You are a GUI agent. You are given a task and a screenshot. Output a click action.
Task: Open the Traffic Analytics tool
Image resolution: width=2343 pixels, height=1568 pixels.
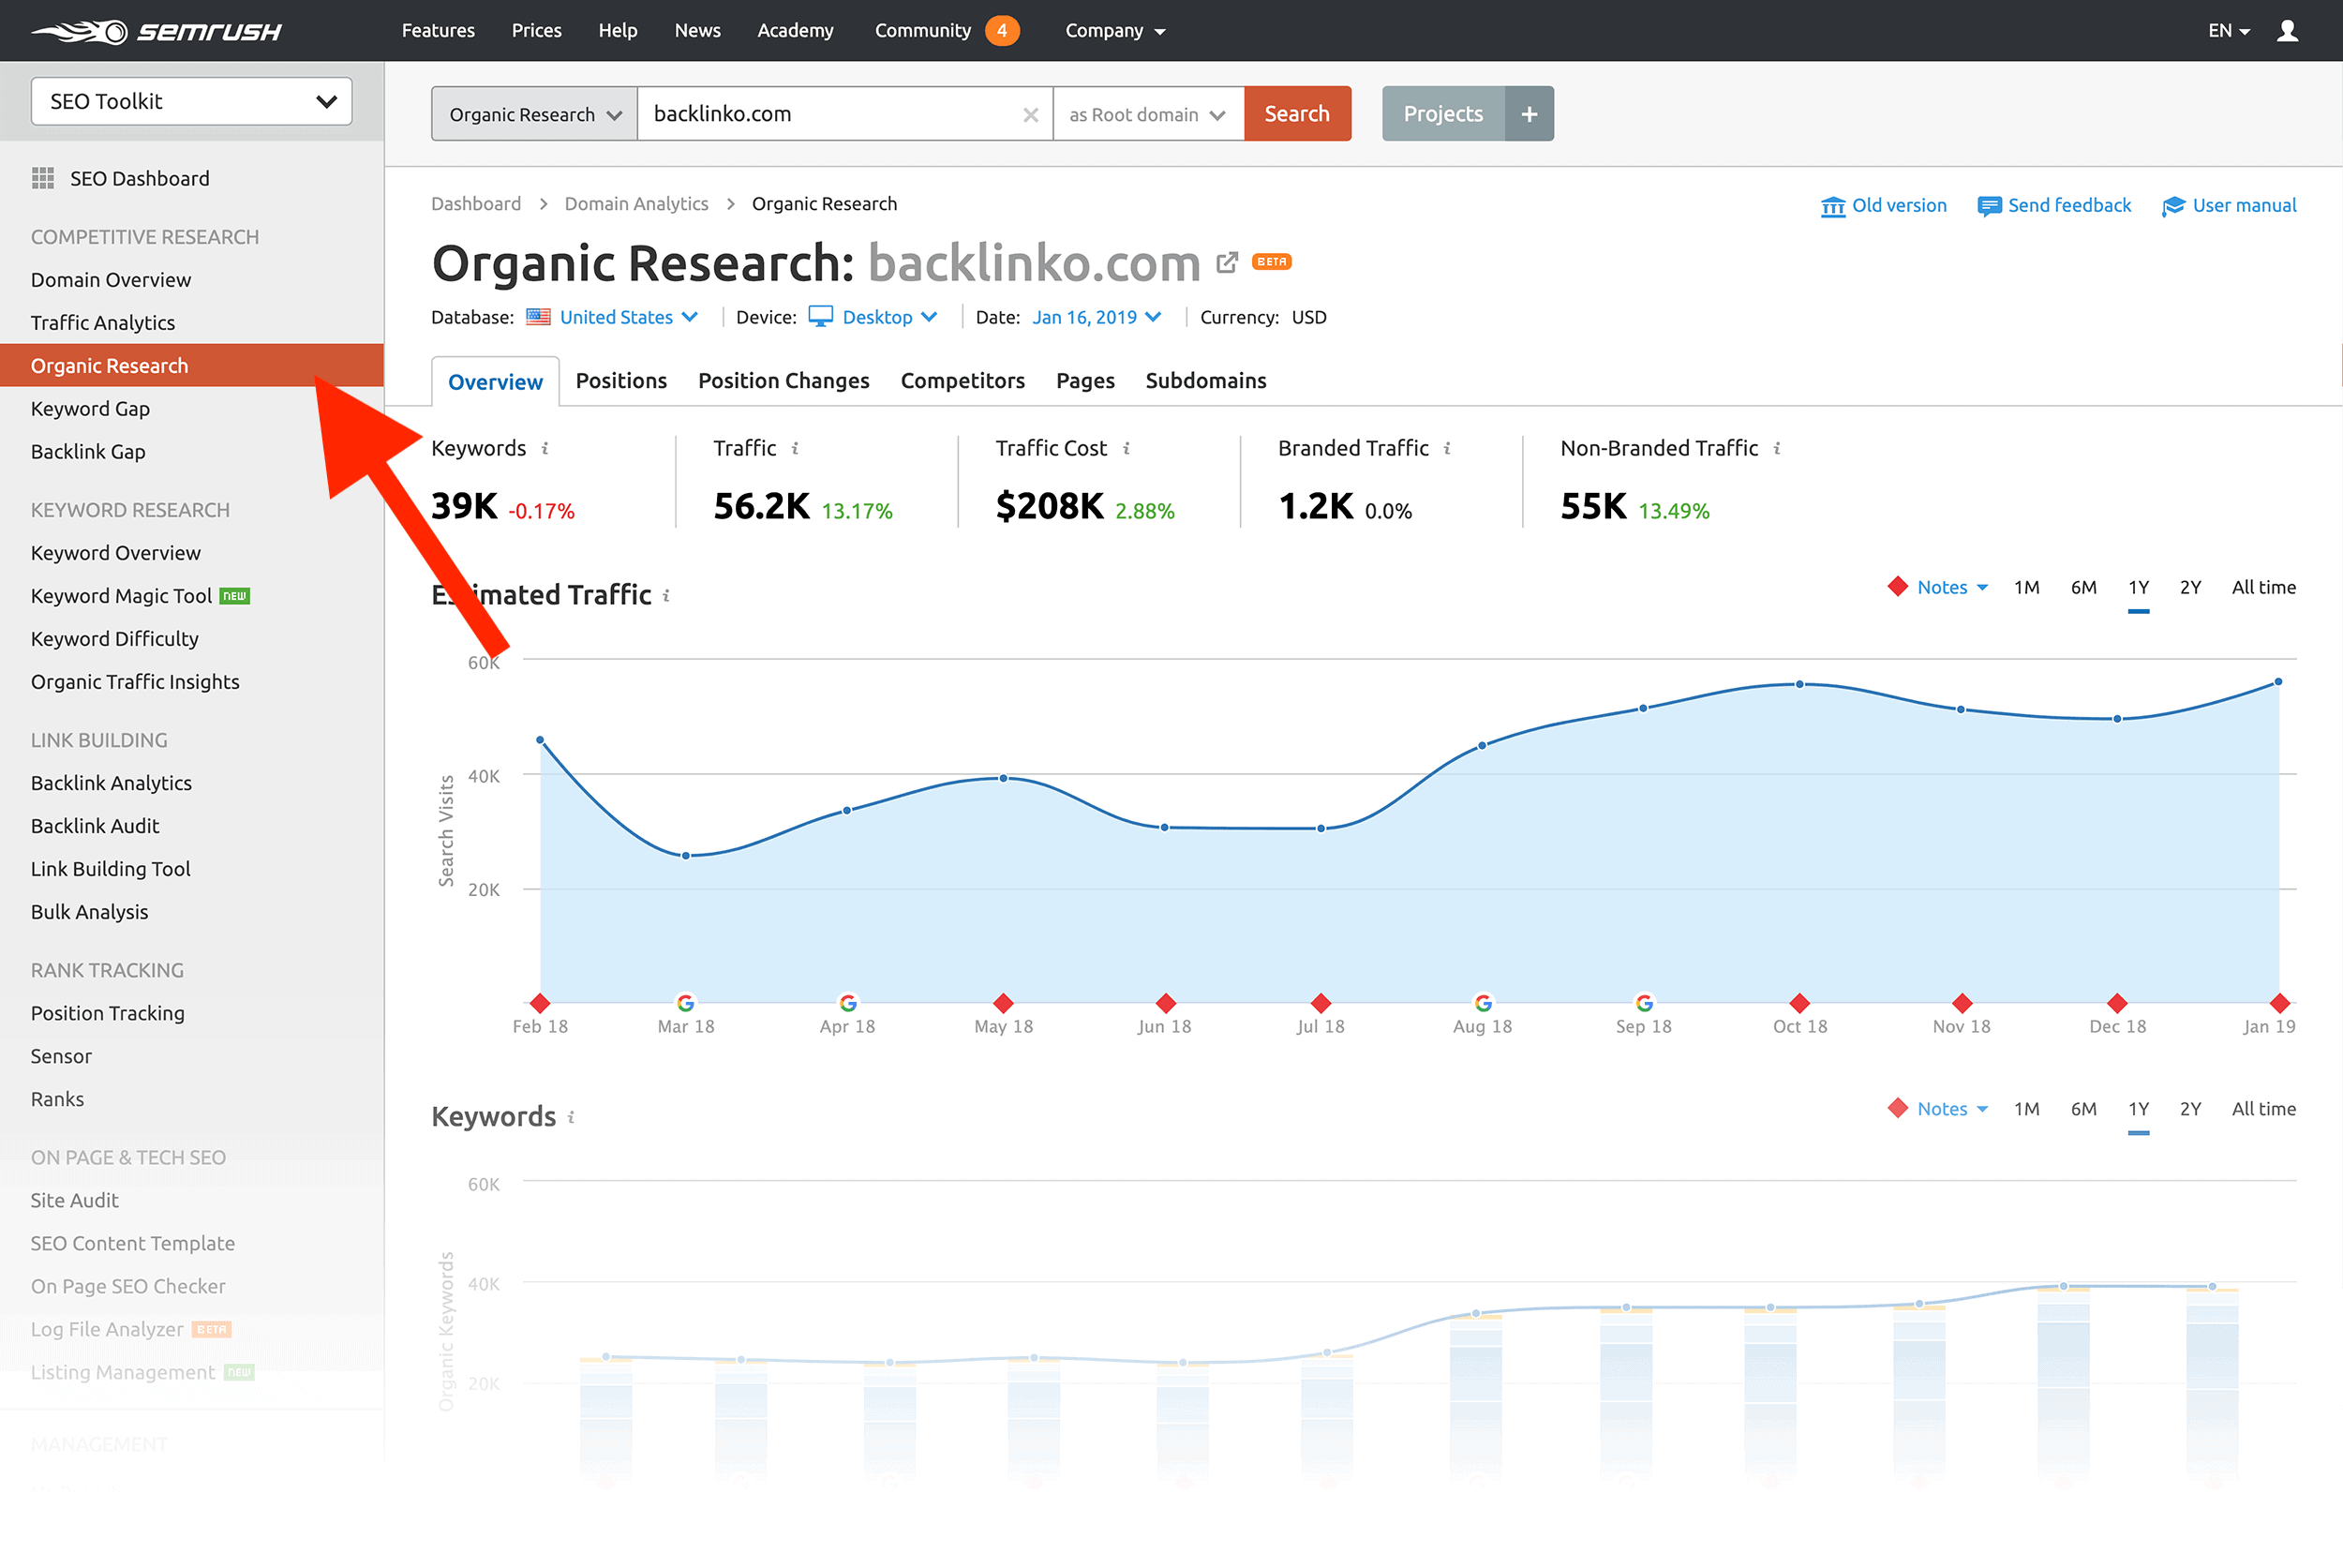pyautogui.click(x=101, y=322)
